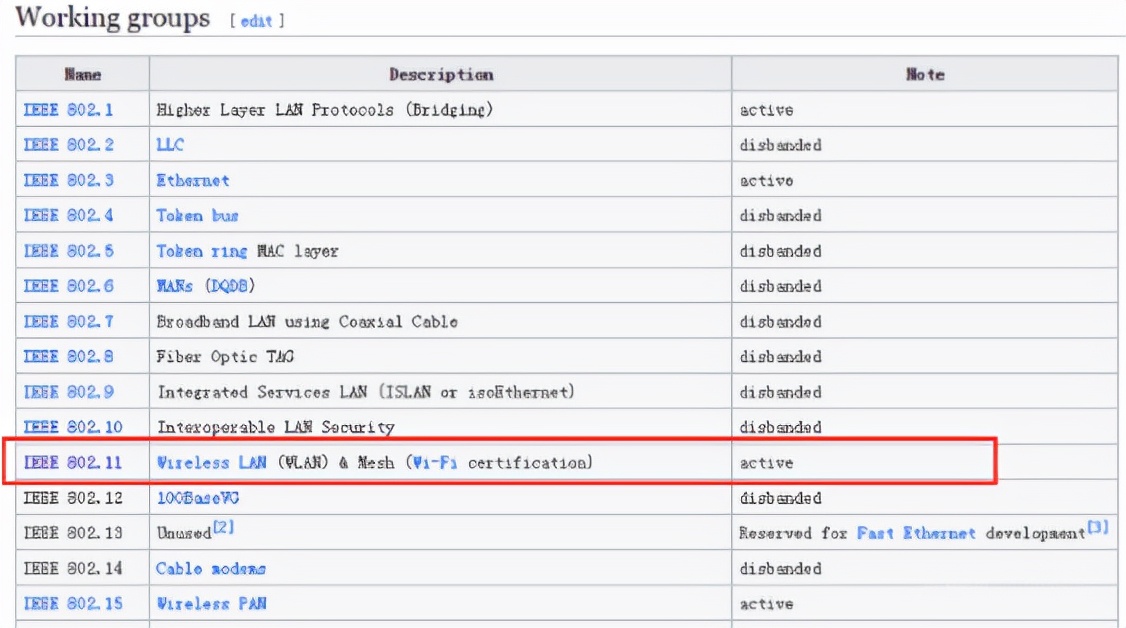
Task: Follow the Token ring link
Action: point(202,251)
